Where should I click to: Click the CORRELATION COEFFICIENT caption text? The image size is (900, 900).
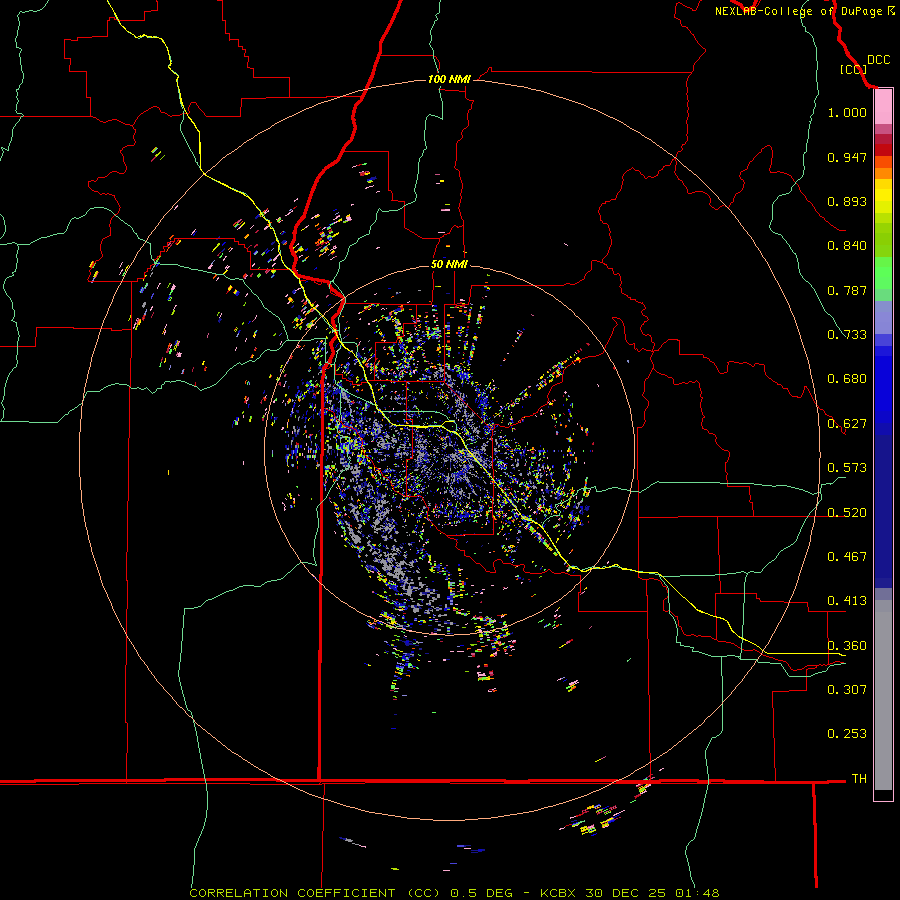[x=292, y=893]
